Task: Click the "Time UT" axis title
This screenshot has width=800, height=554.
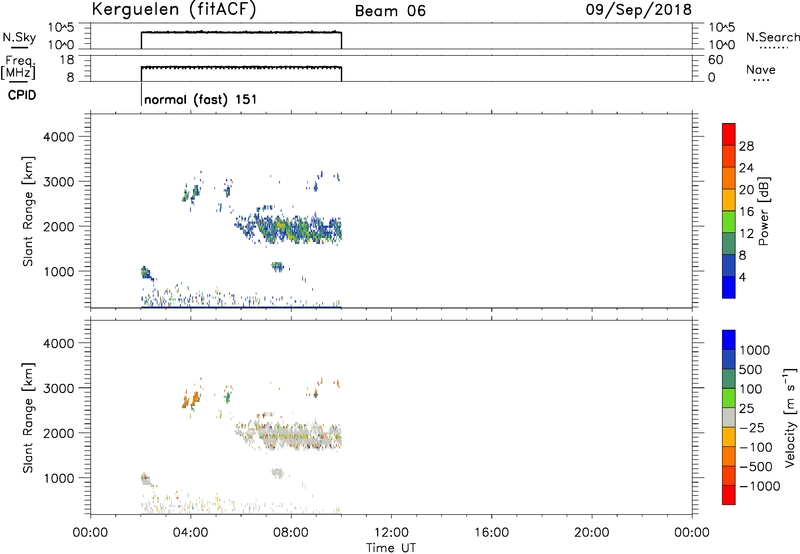Action: [x=391, y=548]
